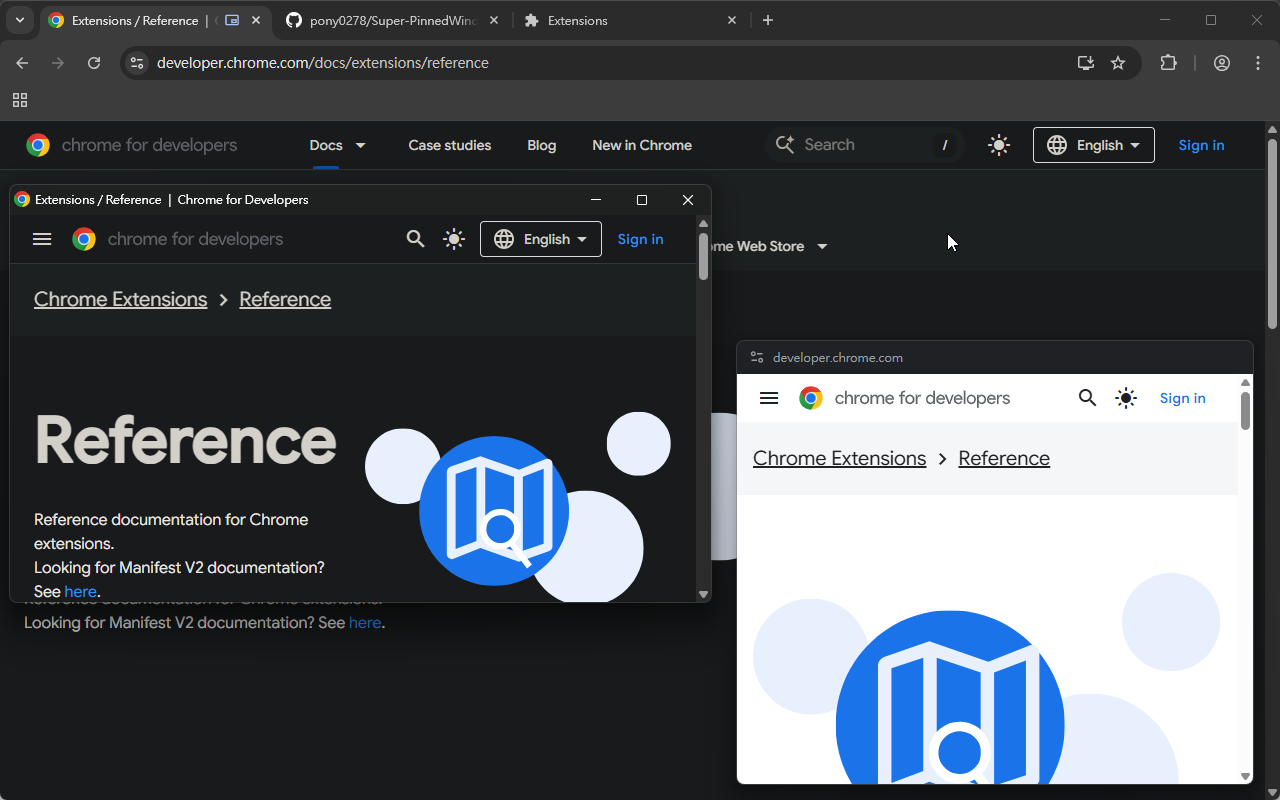Open the Extensions puzzle icon in the toolbar
The height and width of the screenshot is (800, 1280).
pos(1168,63)
